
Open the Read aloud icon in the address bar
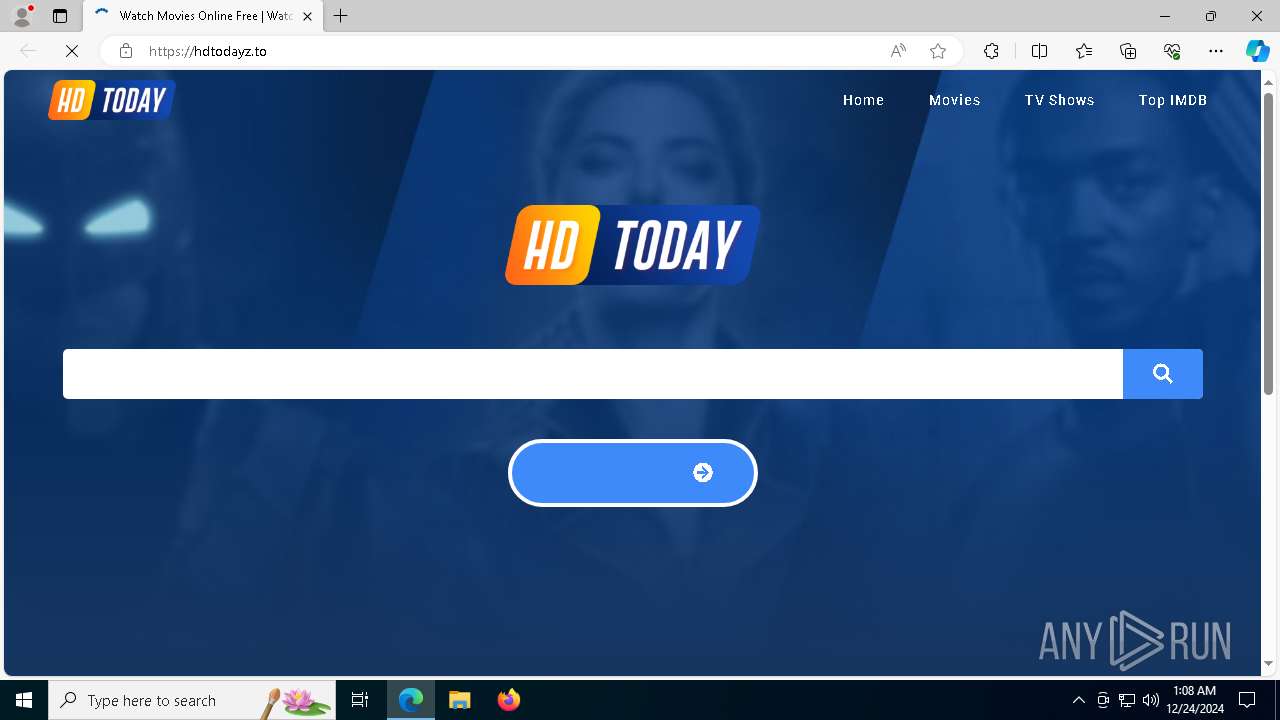point(898,51)
